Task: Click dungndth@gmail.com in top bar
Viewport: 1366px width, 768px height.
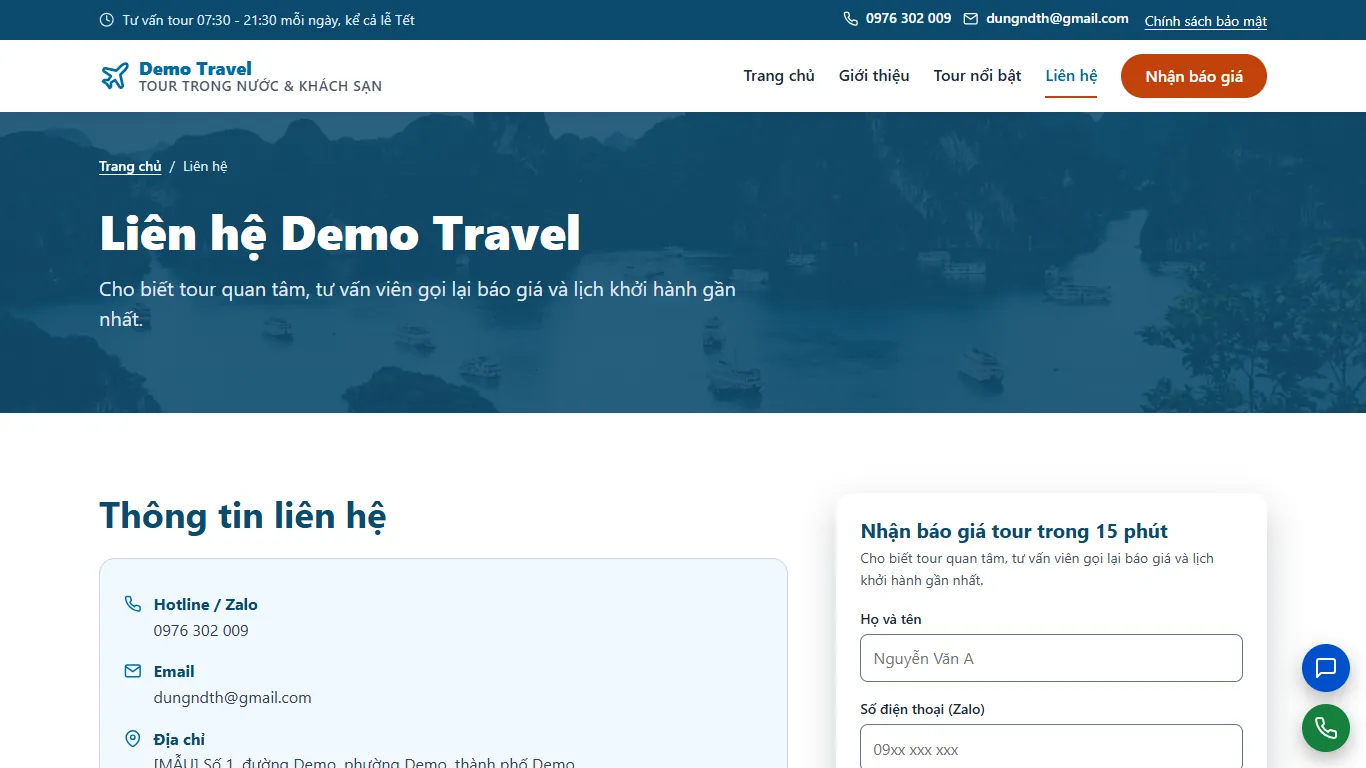Action: tap(1057, 19)
